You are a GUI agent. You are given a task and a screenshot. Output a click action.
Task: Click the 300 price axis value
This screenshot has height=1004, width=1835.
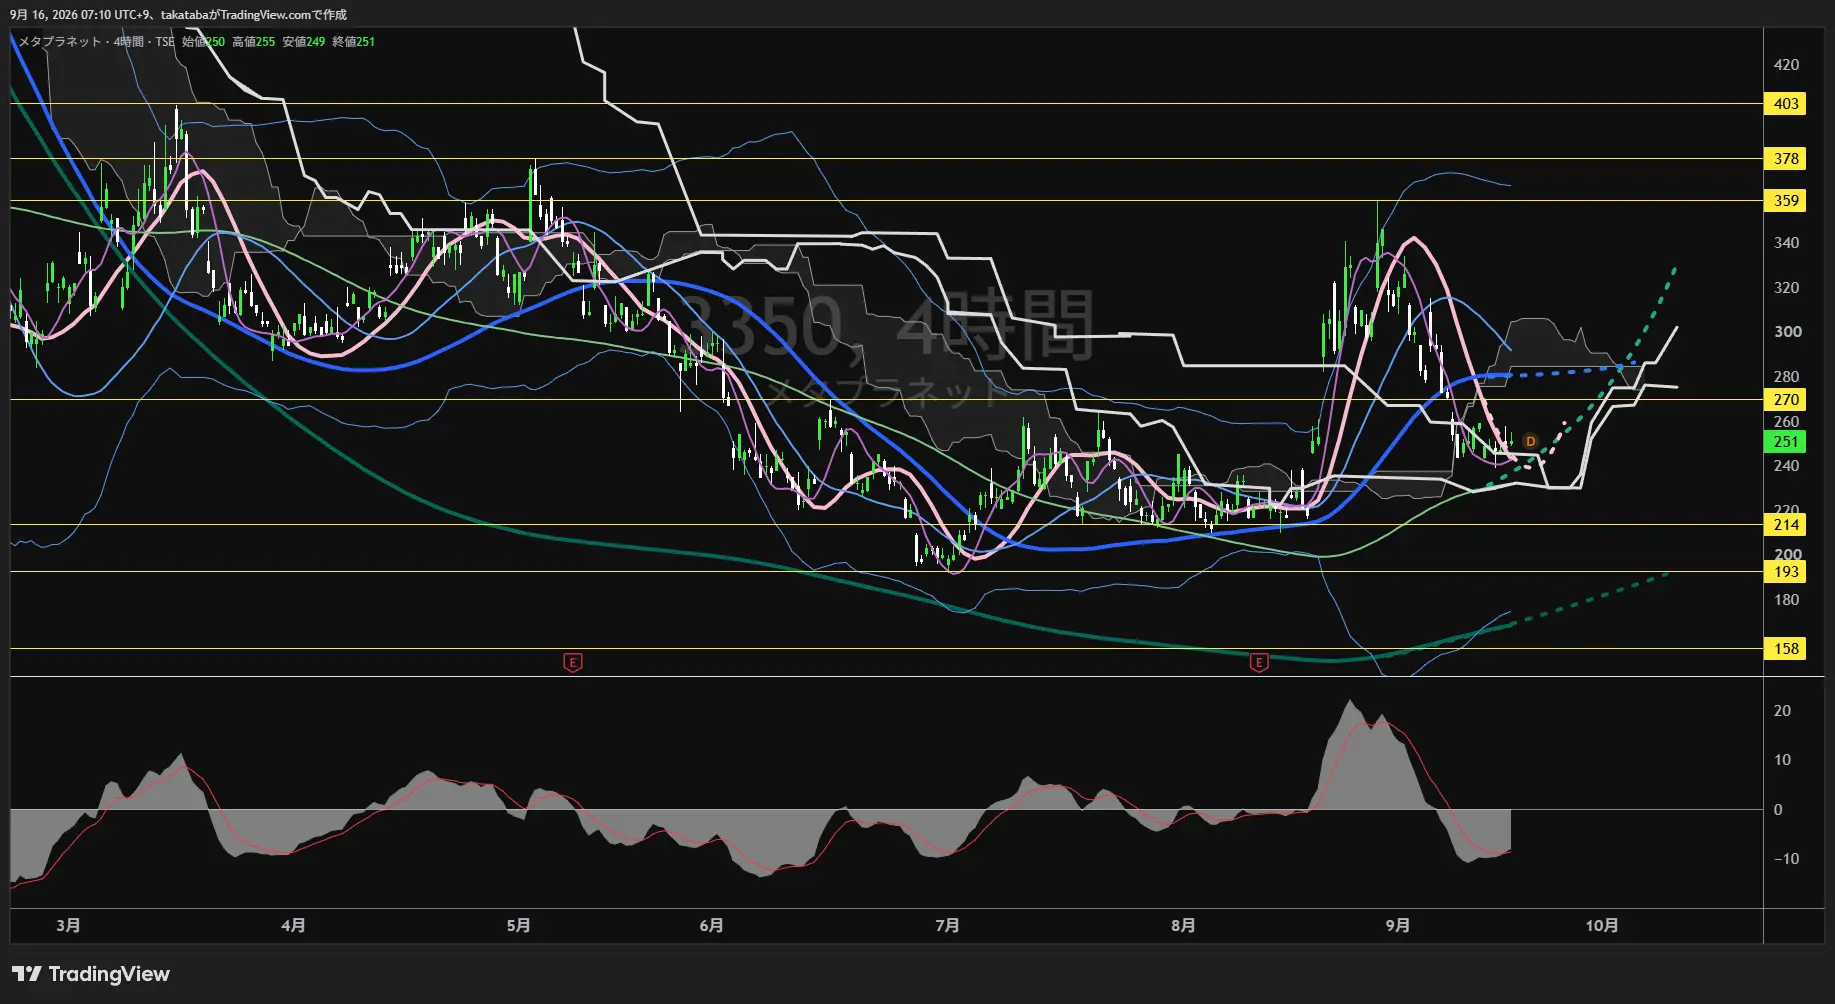(1786, 332)
